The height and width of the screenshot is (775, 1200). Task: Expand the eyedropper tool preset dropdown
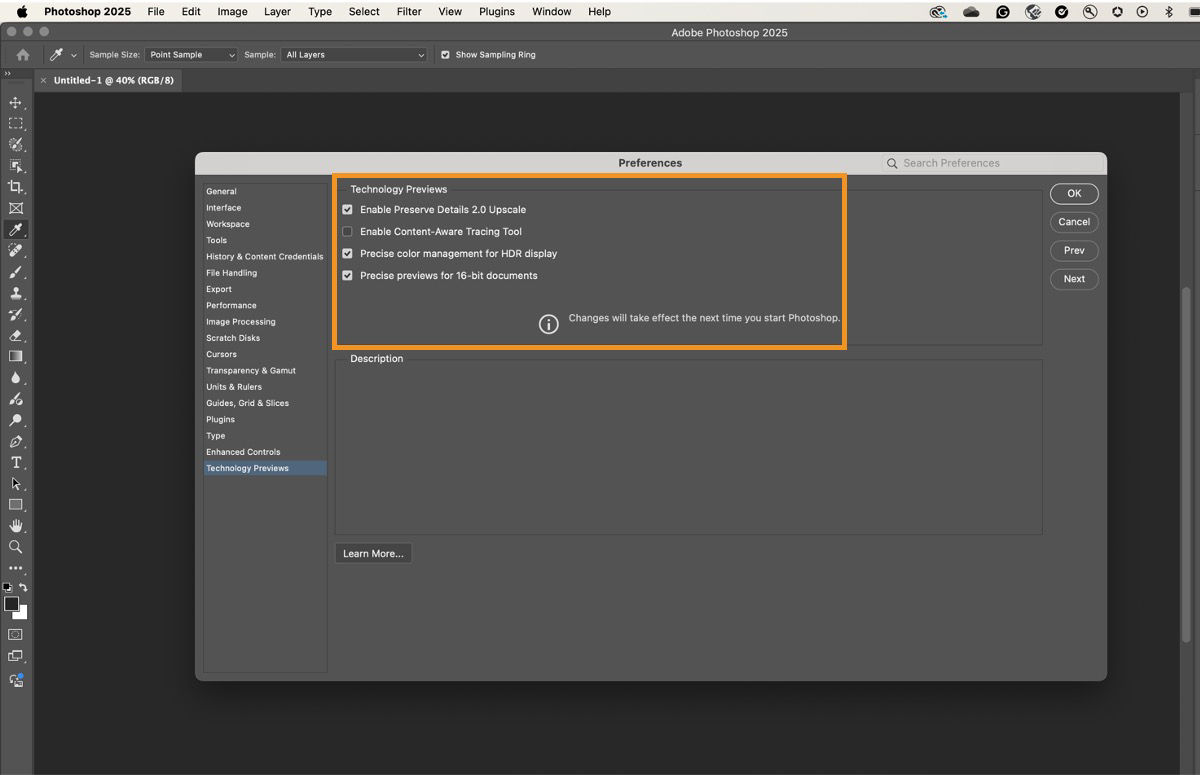pos(73,55)
